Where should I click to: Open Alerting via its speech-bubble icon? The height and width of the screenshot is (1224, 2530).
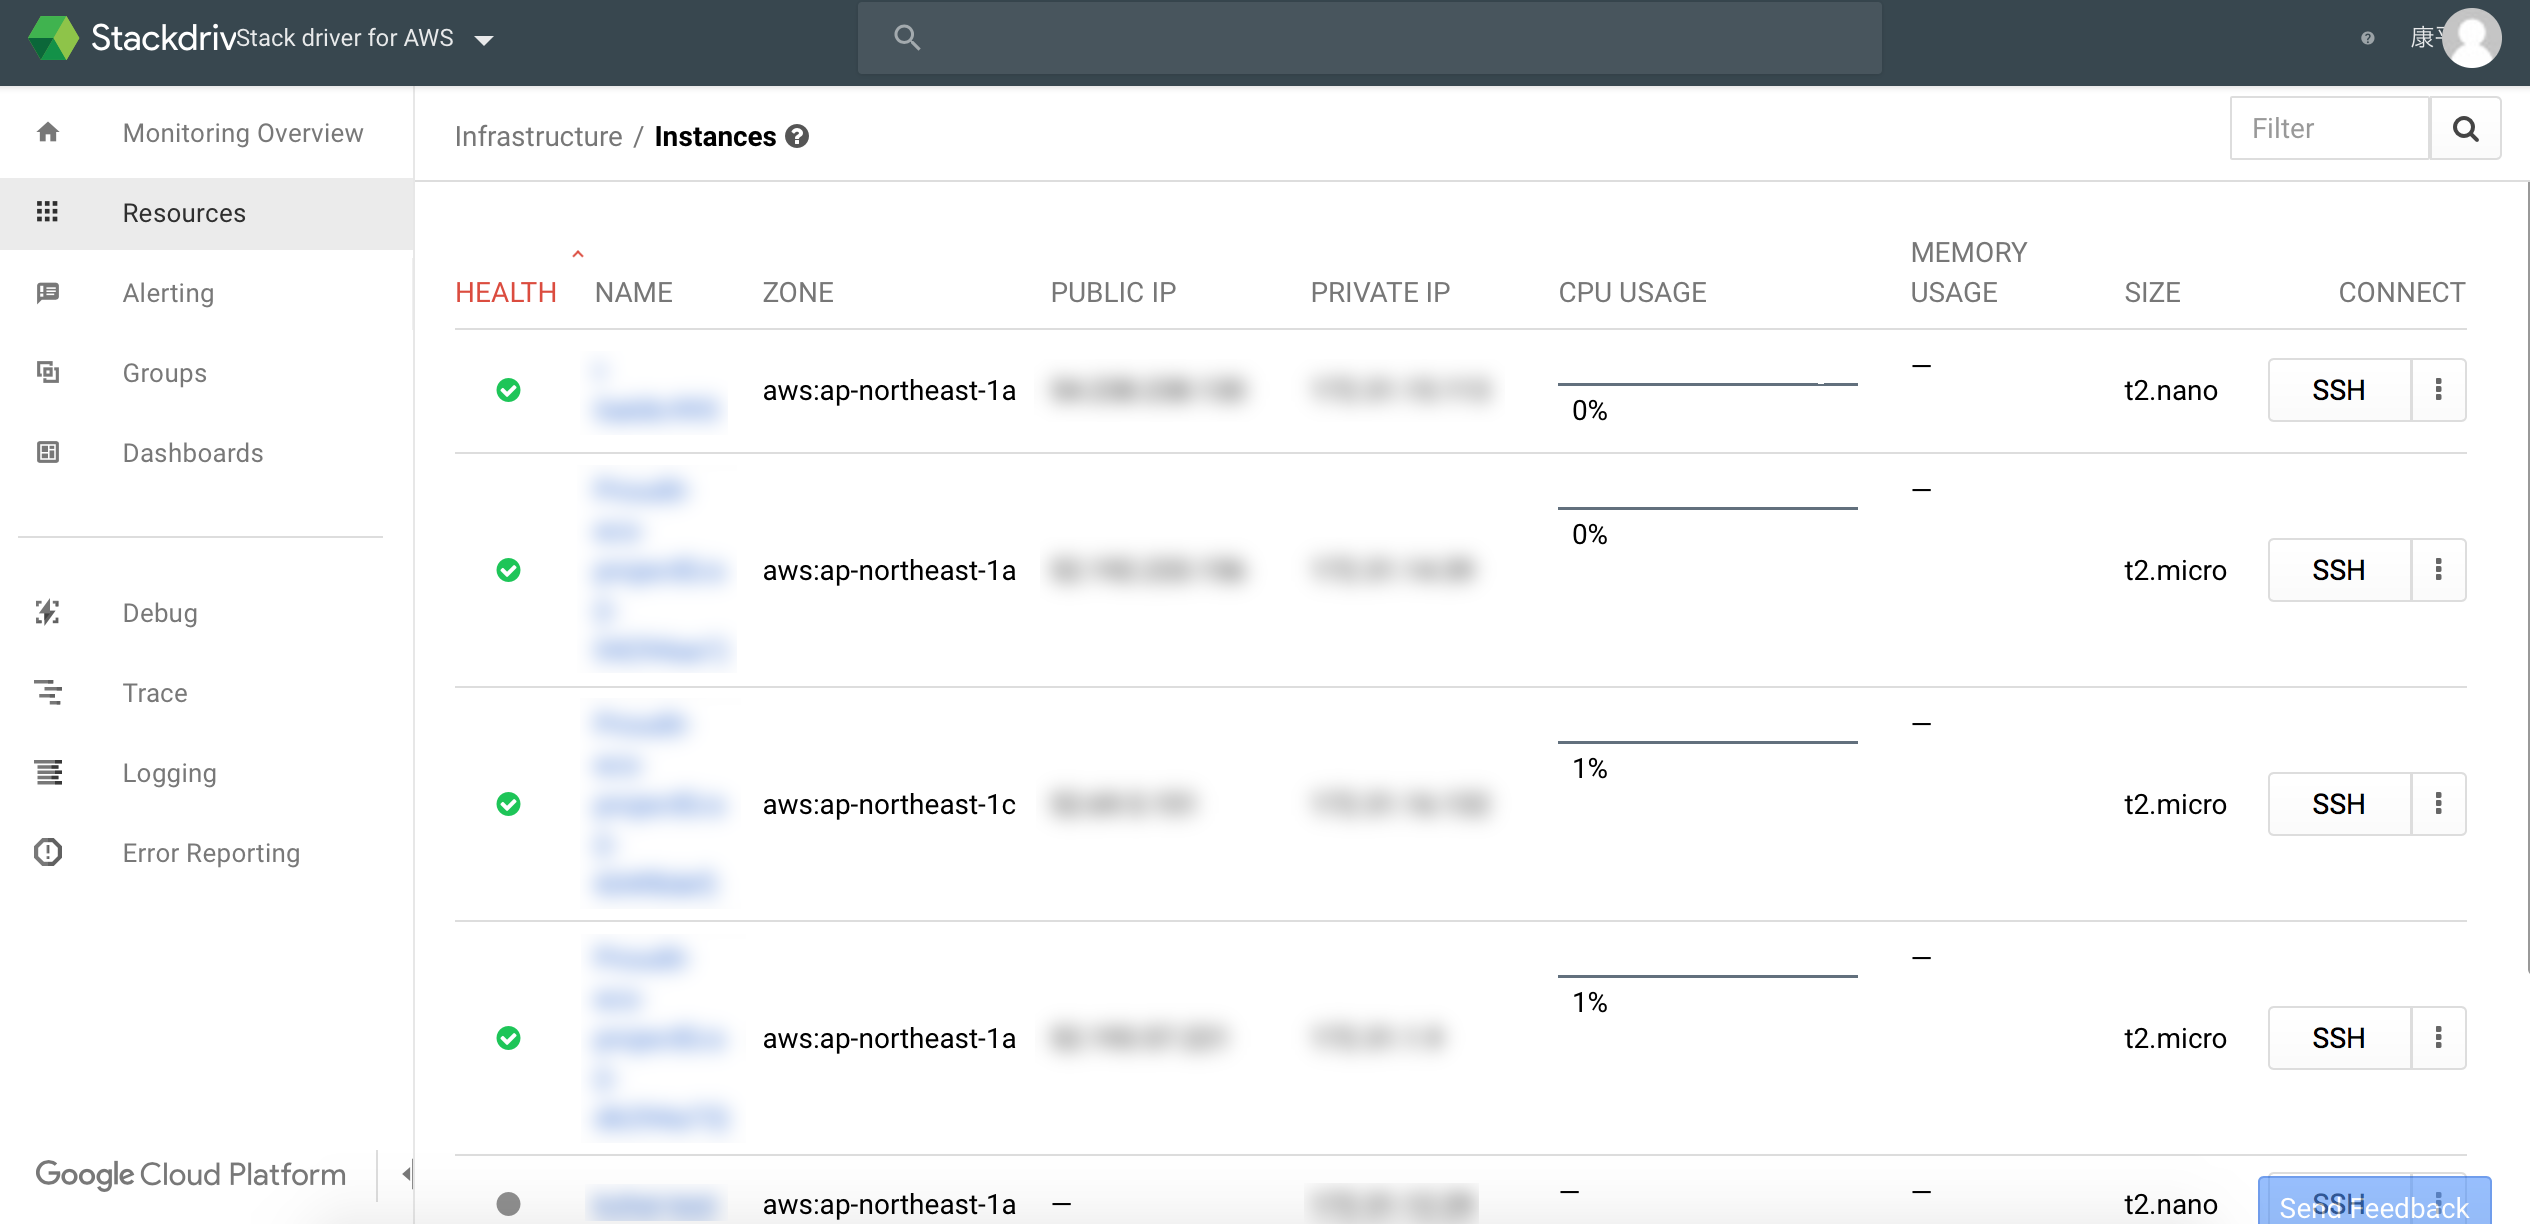47,292
